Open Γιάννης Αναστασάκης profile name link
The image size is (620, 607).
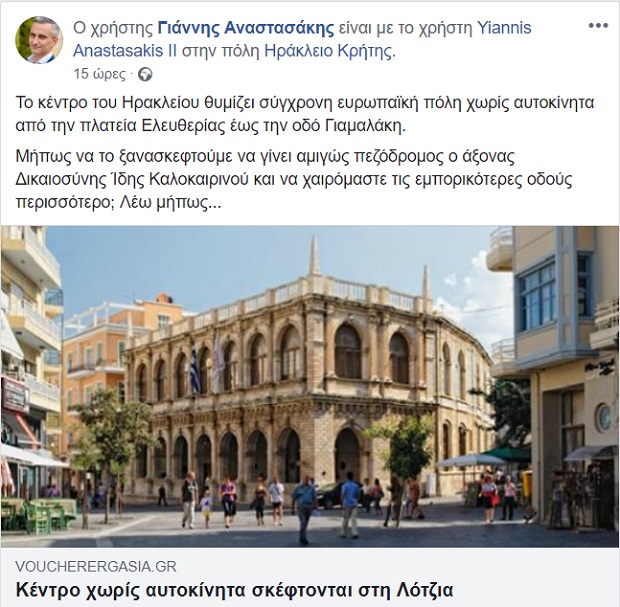pos(246,28)
